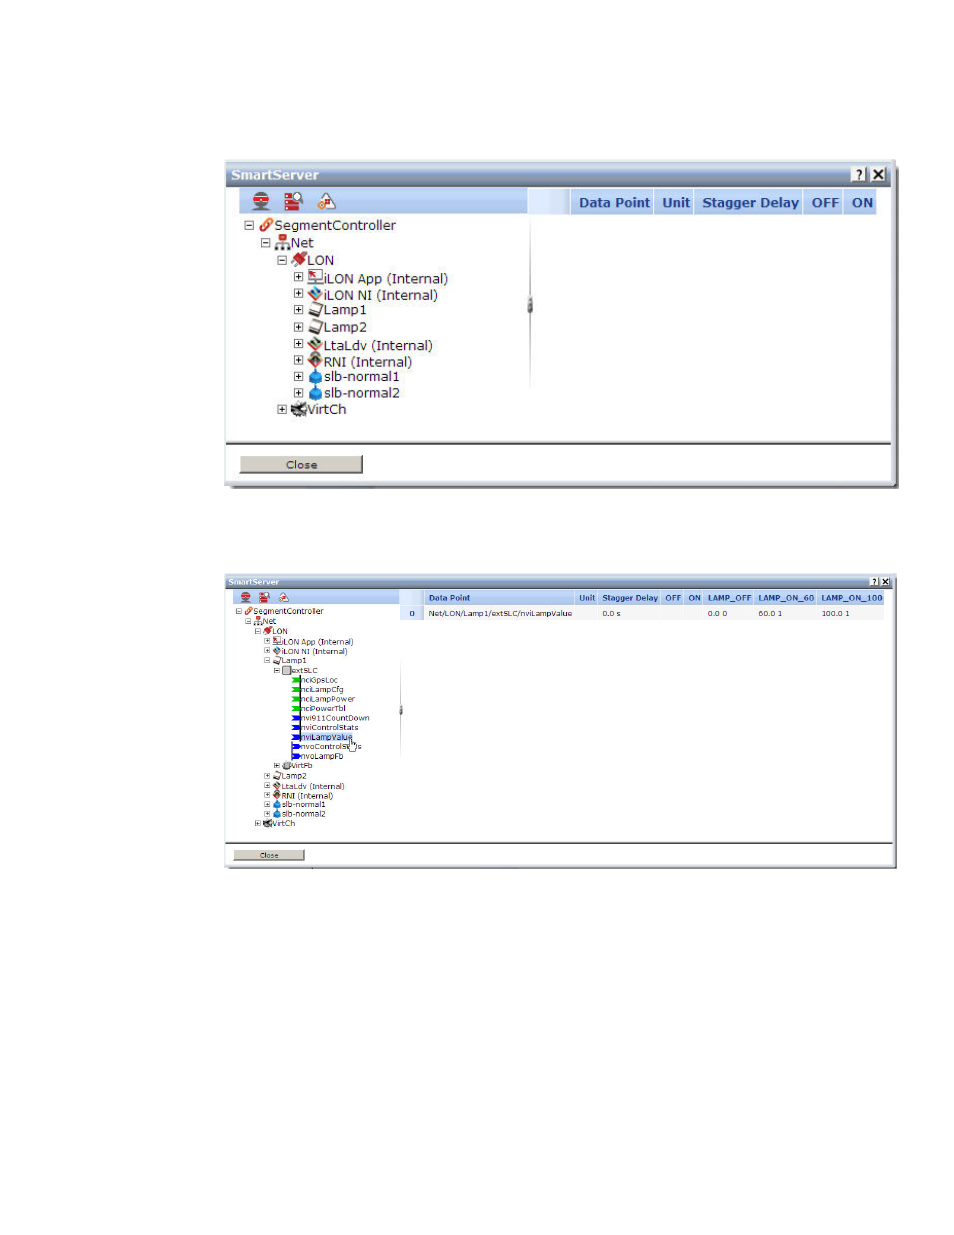
Task: Click the first toolbar icon in upper SmartServer dialog
Action: tap(261, 201)
